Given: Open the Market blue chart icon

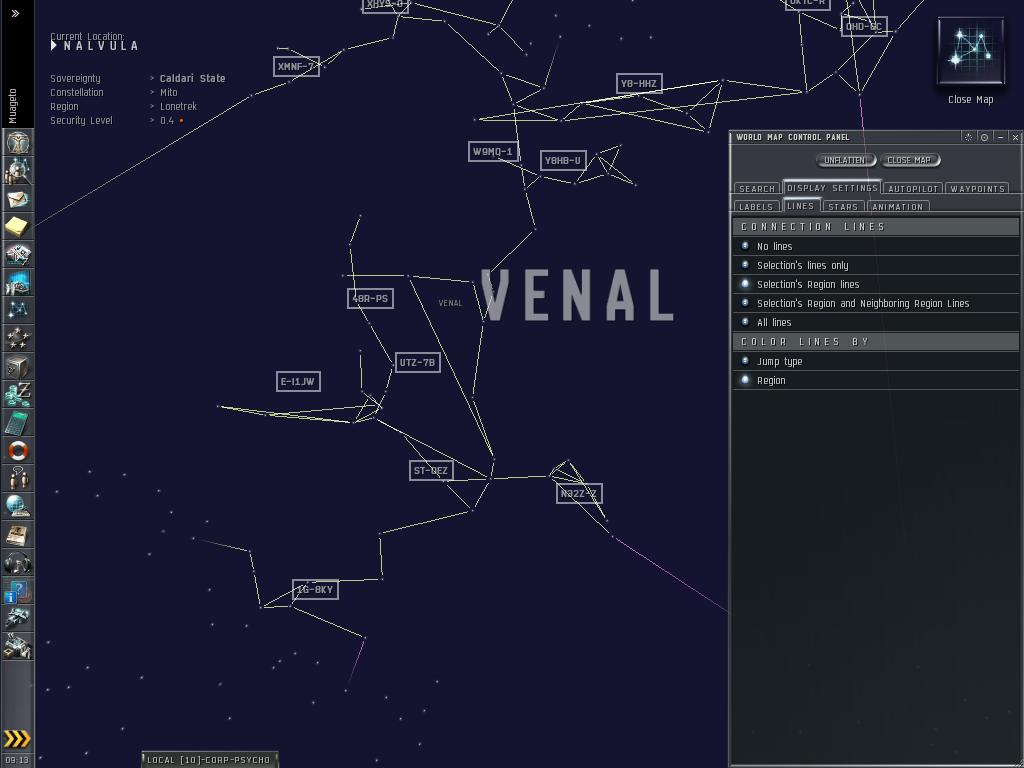Looking at the screenshot, I should point(18,283).
